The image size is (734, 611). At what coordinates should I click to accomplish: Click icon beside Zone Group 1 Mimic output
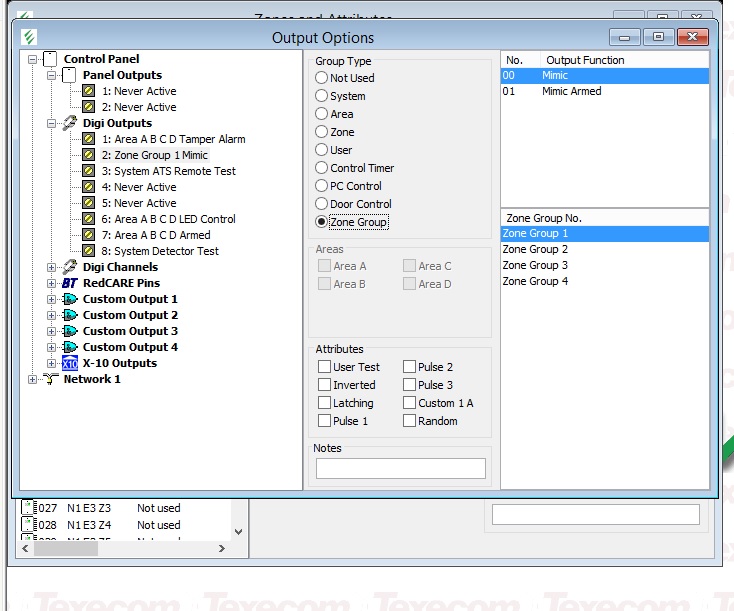pos(88,155)
